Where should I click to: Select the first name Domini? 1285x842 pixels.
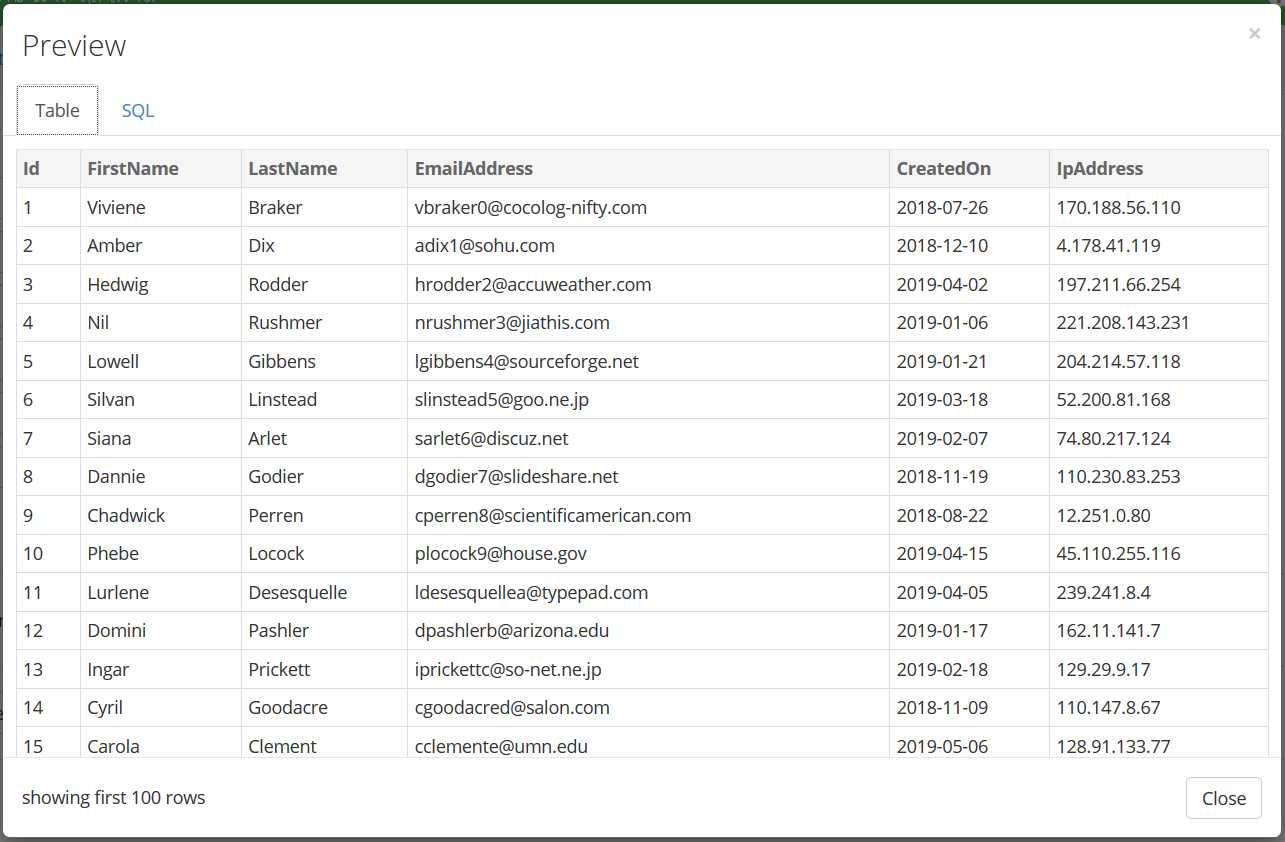117,631
